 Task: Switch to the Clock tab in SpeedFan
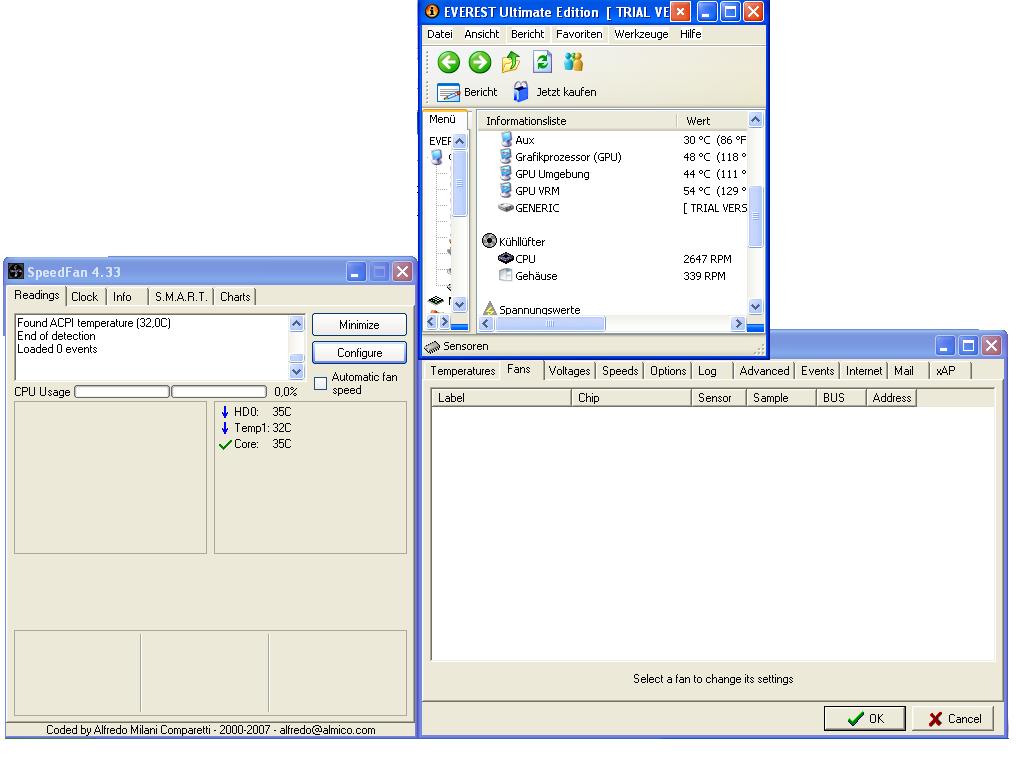click(x=85, y=296)
